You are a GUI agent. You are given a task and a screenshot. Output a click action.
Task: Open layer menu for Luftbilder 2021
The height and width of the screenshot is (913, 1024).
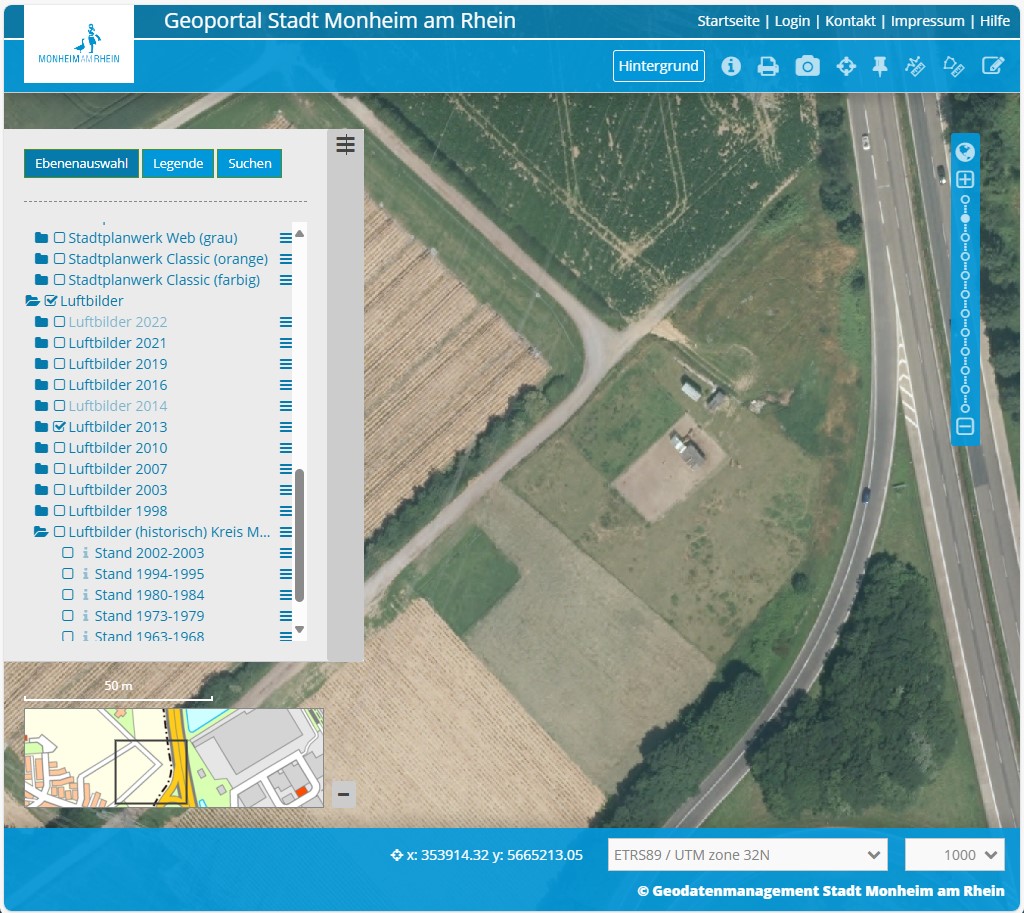pos(285,343)
